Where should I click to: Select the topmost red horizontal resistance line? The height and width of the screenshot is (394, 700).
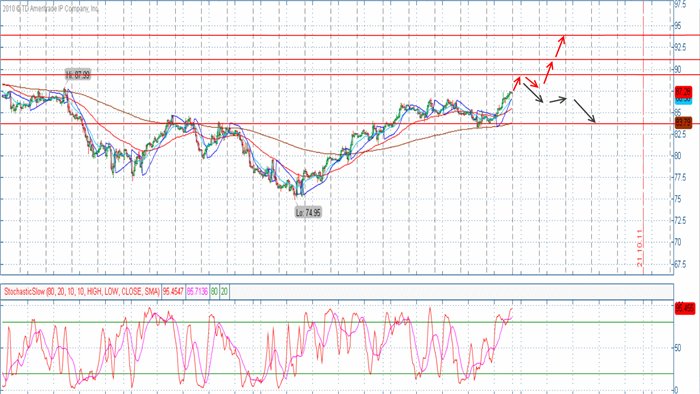[x=337, y=35]
